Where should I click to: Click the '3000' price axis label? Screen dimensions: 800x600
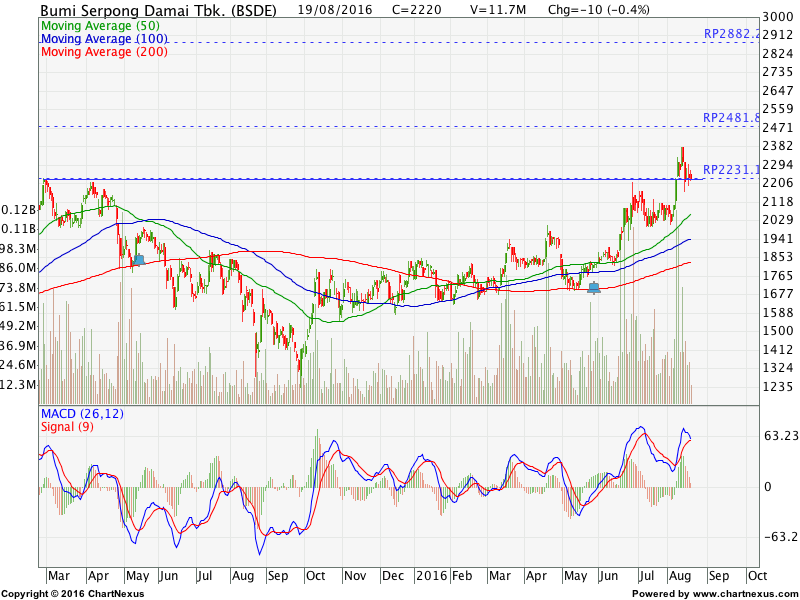(778, 17)
